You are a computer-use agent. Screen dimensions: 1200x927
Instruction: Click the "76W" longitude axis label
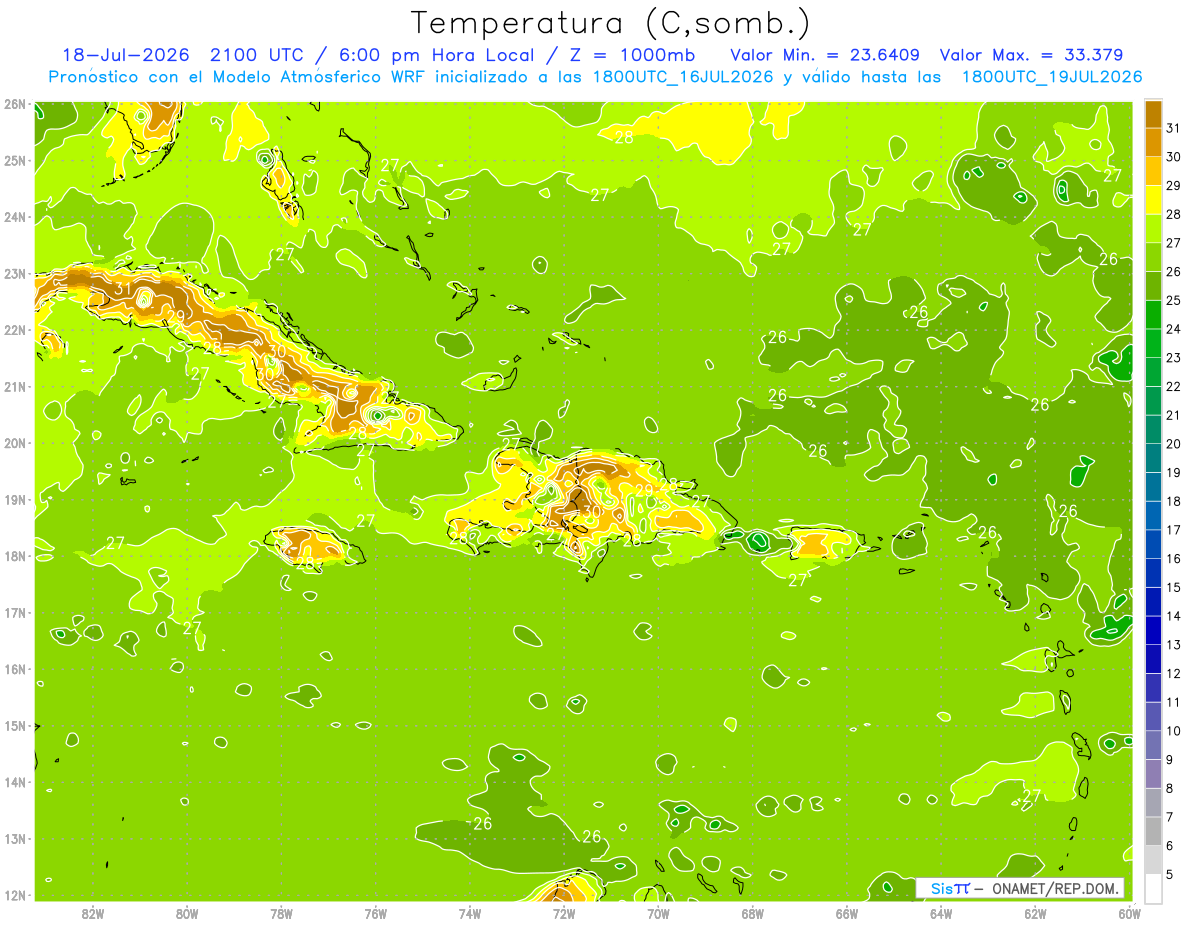point(375,913)
